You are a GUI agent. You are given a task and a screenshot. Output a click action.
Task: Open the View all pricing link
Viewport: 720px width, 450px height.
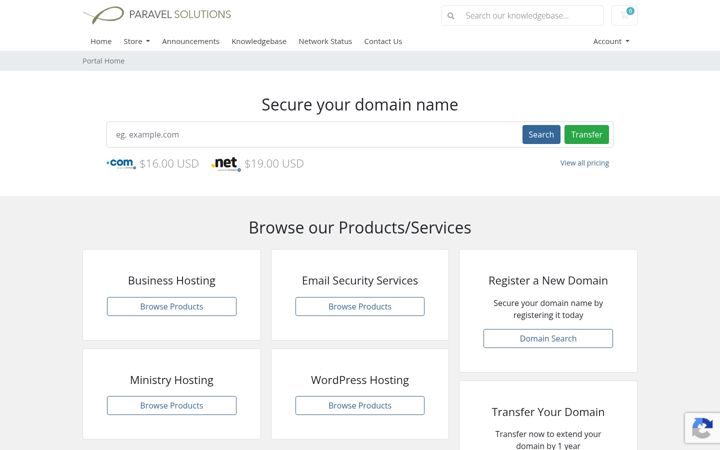pyautogui.click(x=585, y=163)
